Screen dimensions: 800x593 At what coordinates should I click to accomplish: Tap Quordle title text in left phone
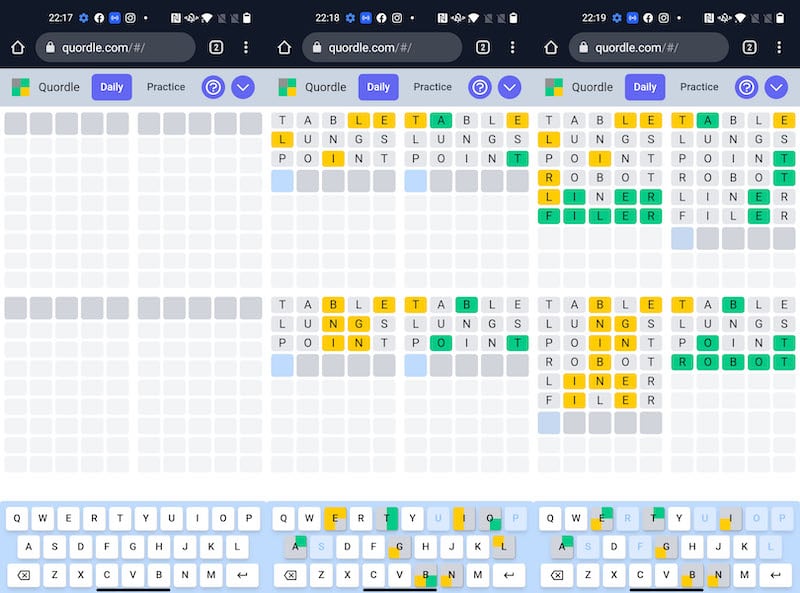pos(59,87)
